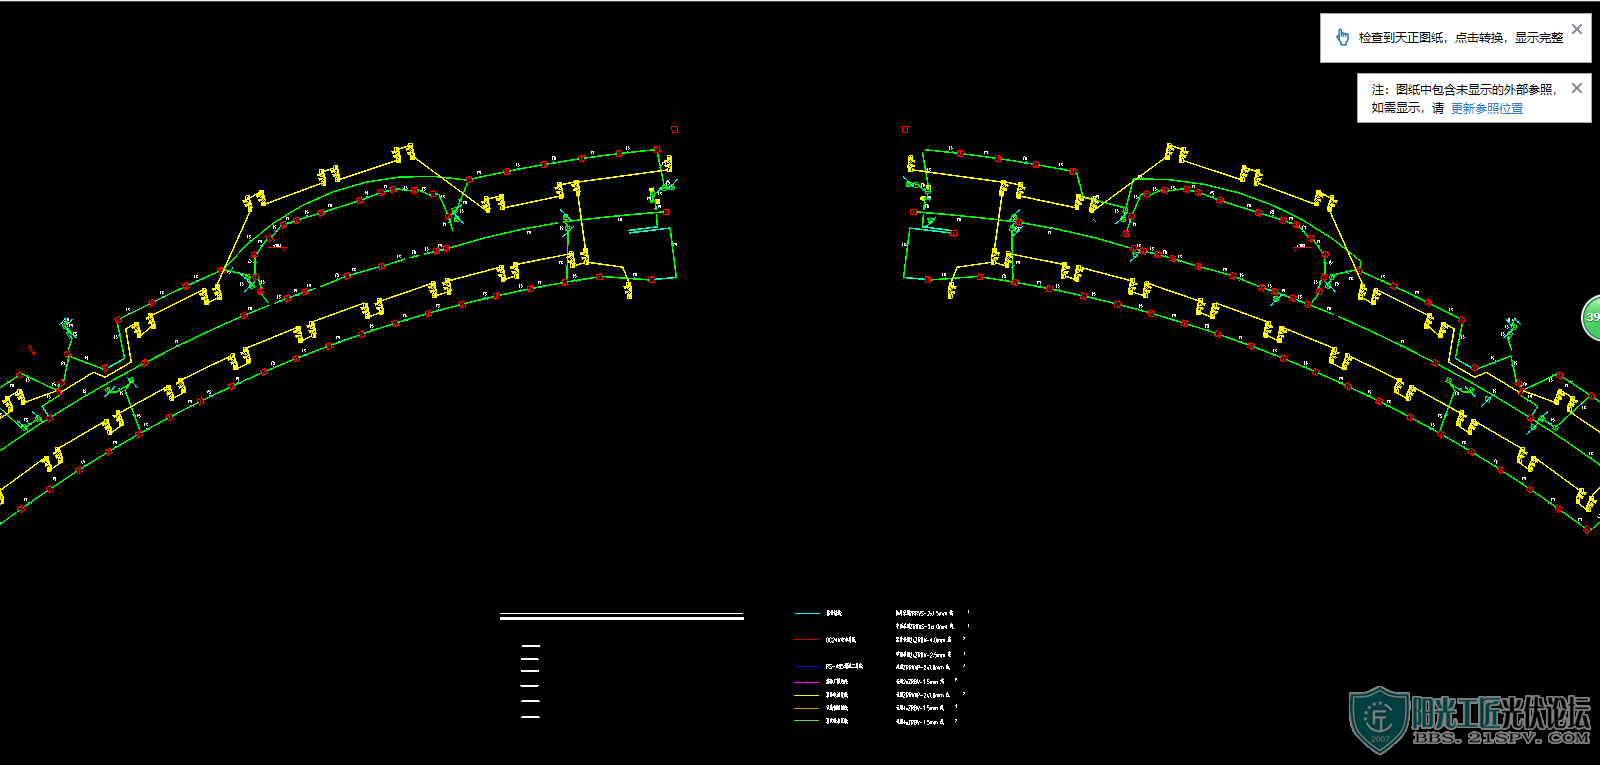Screen dimensions: 1600x765
Task: Select the magenta line sample in the legend
Action: tap(806, 682)
